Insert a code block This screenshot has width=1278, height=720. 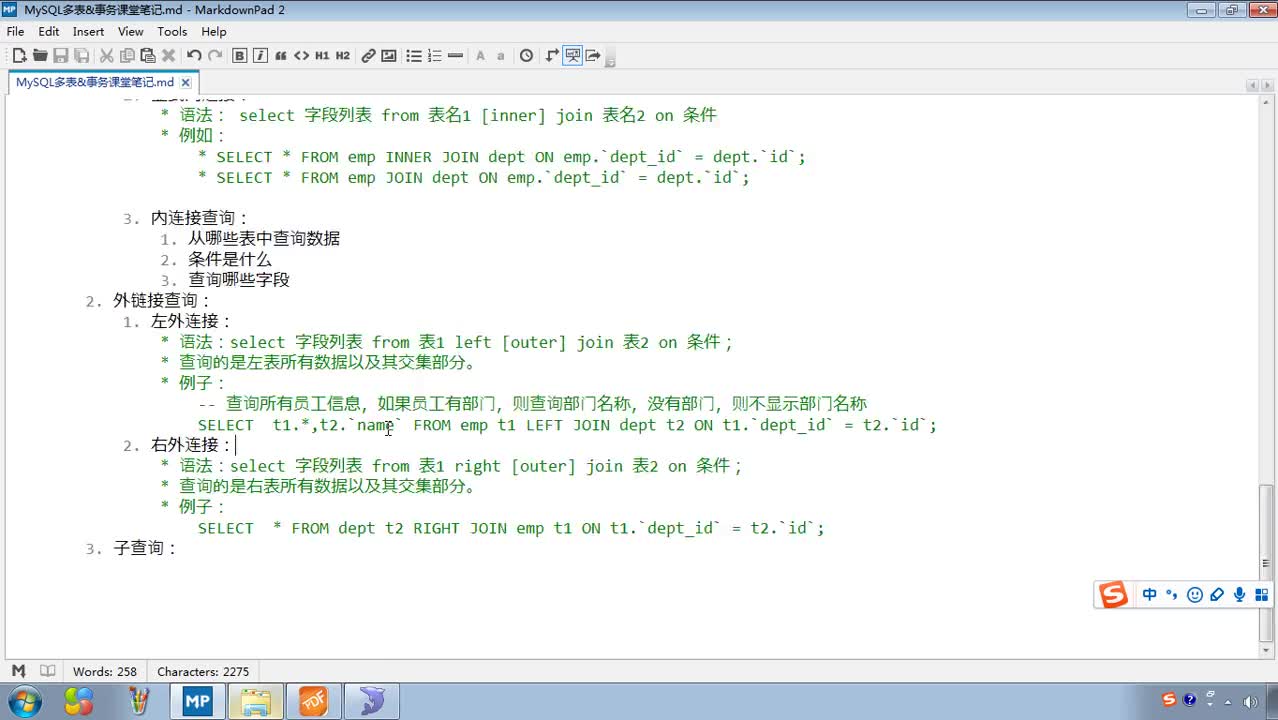pos(301,56)
